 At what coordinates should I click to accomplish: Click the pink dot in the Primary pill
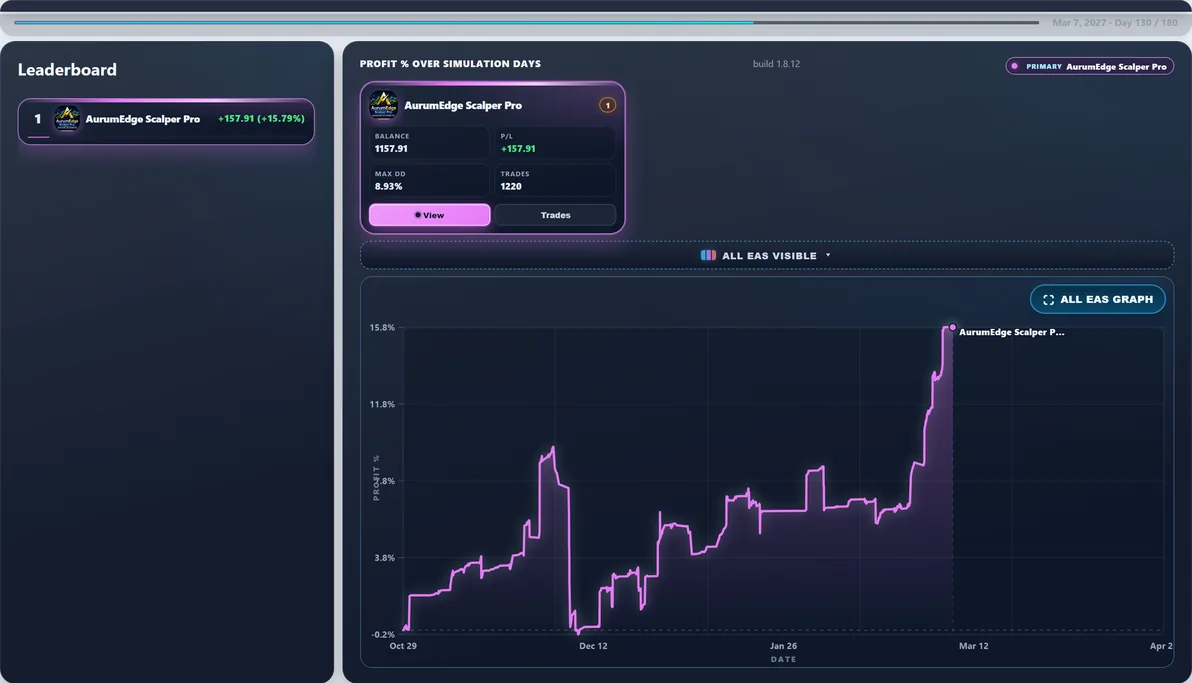[x=1015, y=66]
